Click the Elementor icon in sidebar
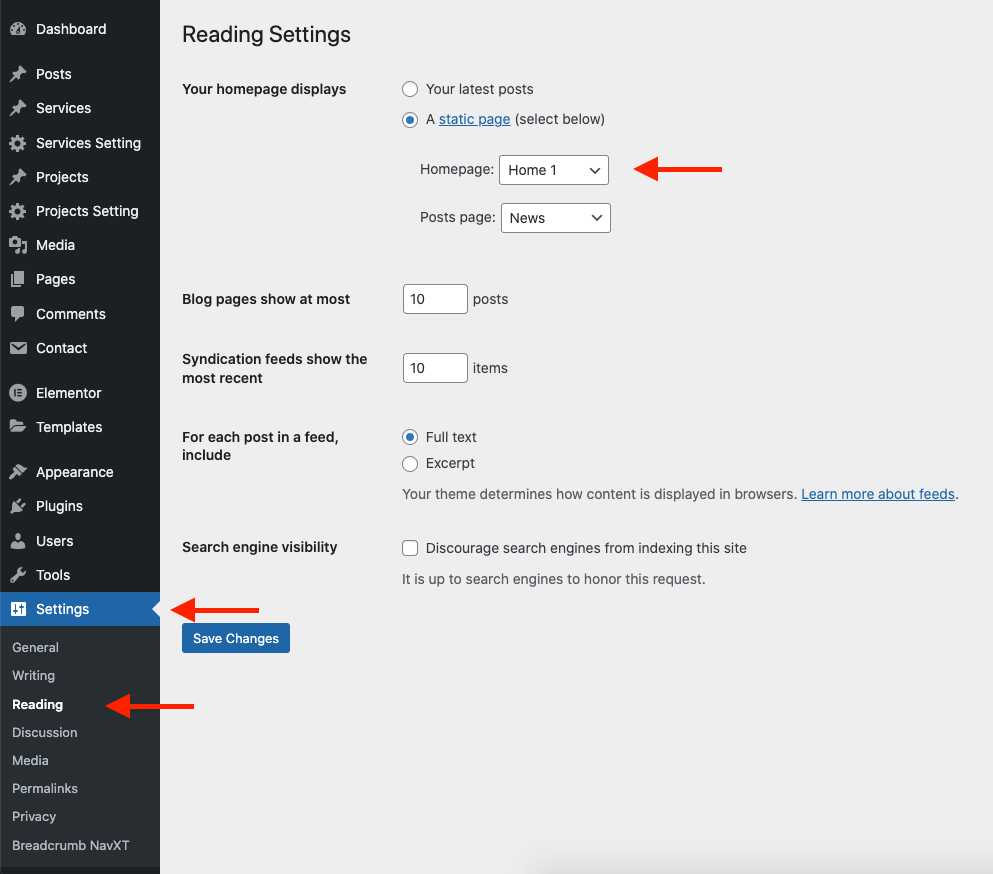This screenshot has height=874, width=993. tap(17, 393)
